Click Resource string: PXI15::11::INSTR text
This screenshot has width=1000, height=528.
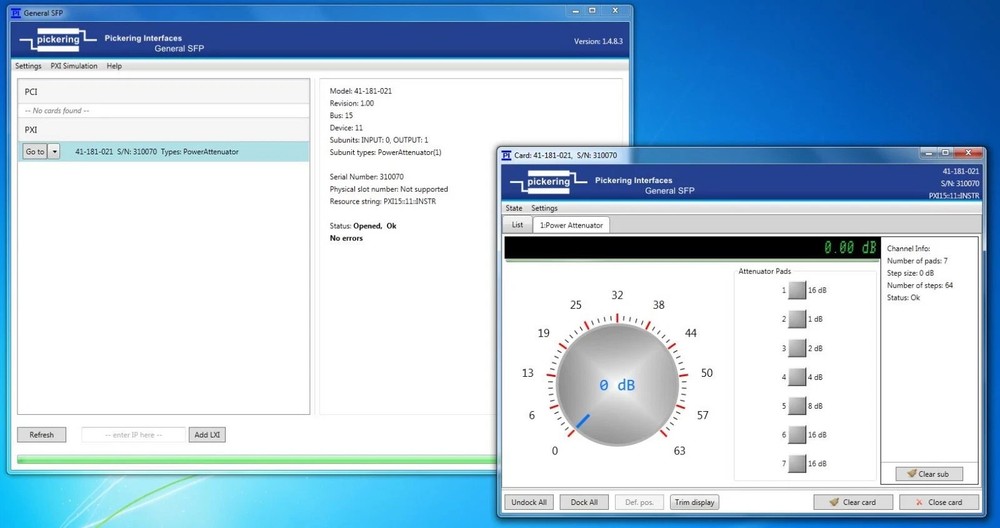[x=383, y=202]
